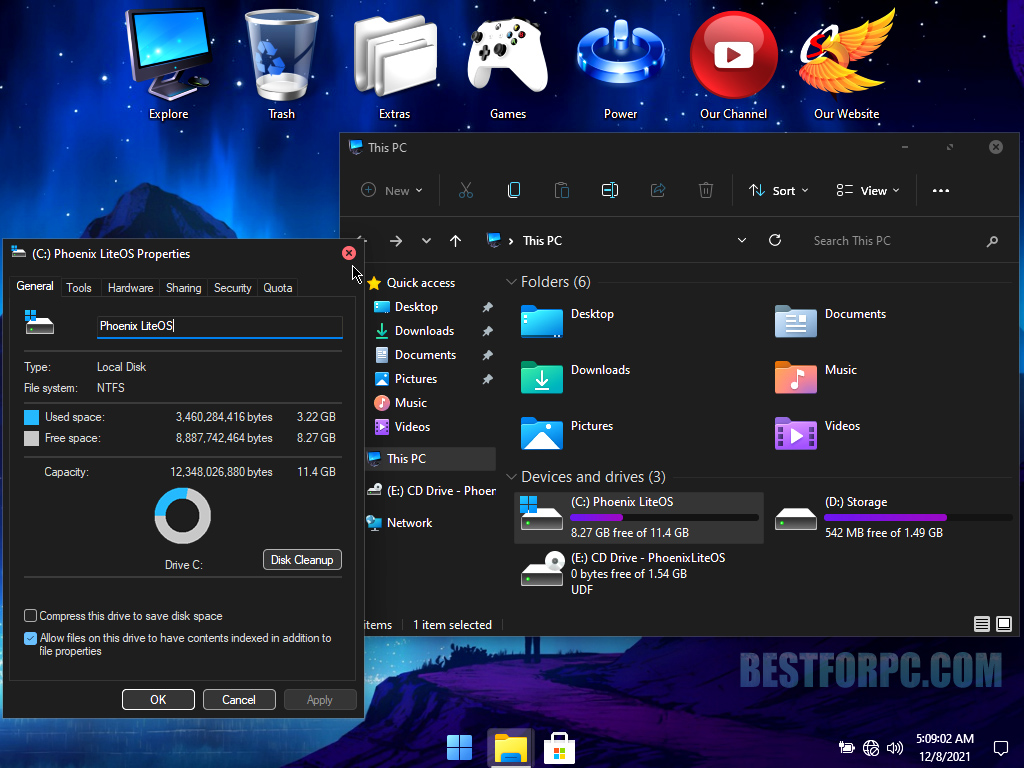Select Pictures in the navigation pane
Screen dimensions: 1024x768
416,379
